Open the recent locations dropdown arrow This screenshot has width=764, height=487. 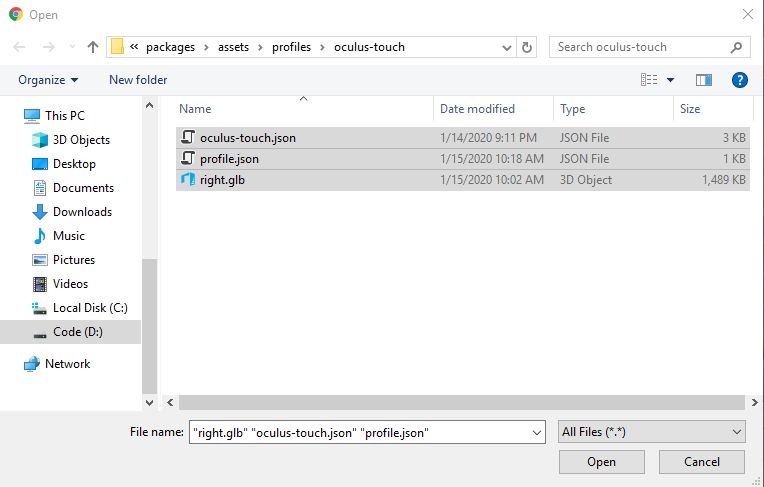point(72,47)
